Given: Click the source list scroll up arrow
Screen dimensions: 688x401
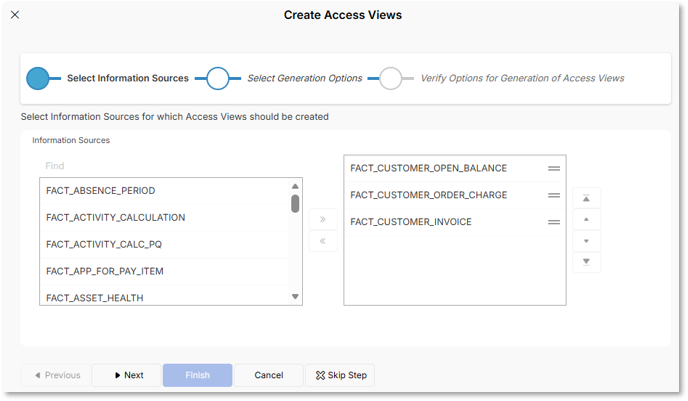Looking at the screenshot, I should coord(295,186).
